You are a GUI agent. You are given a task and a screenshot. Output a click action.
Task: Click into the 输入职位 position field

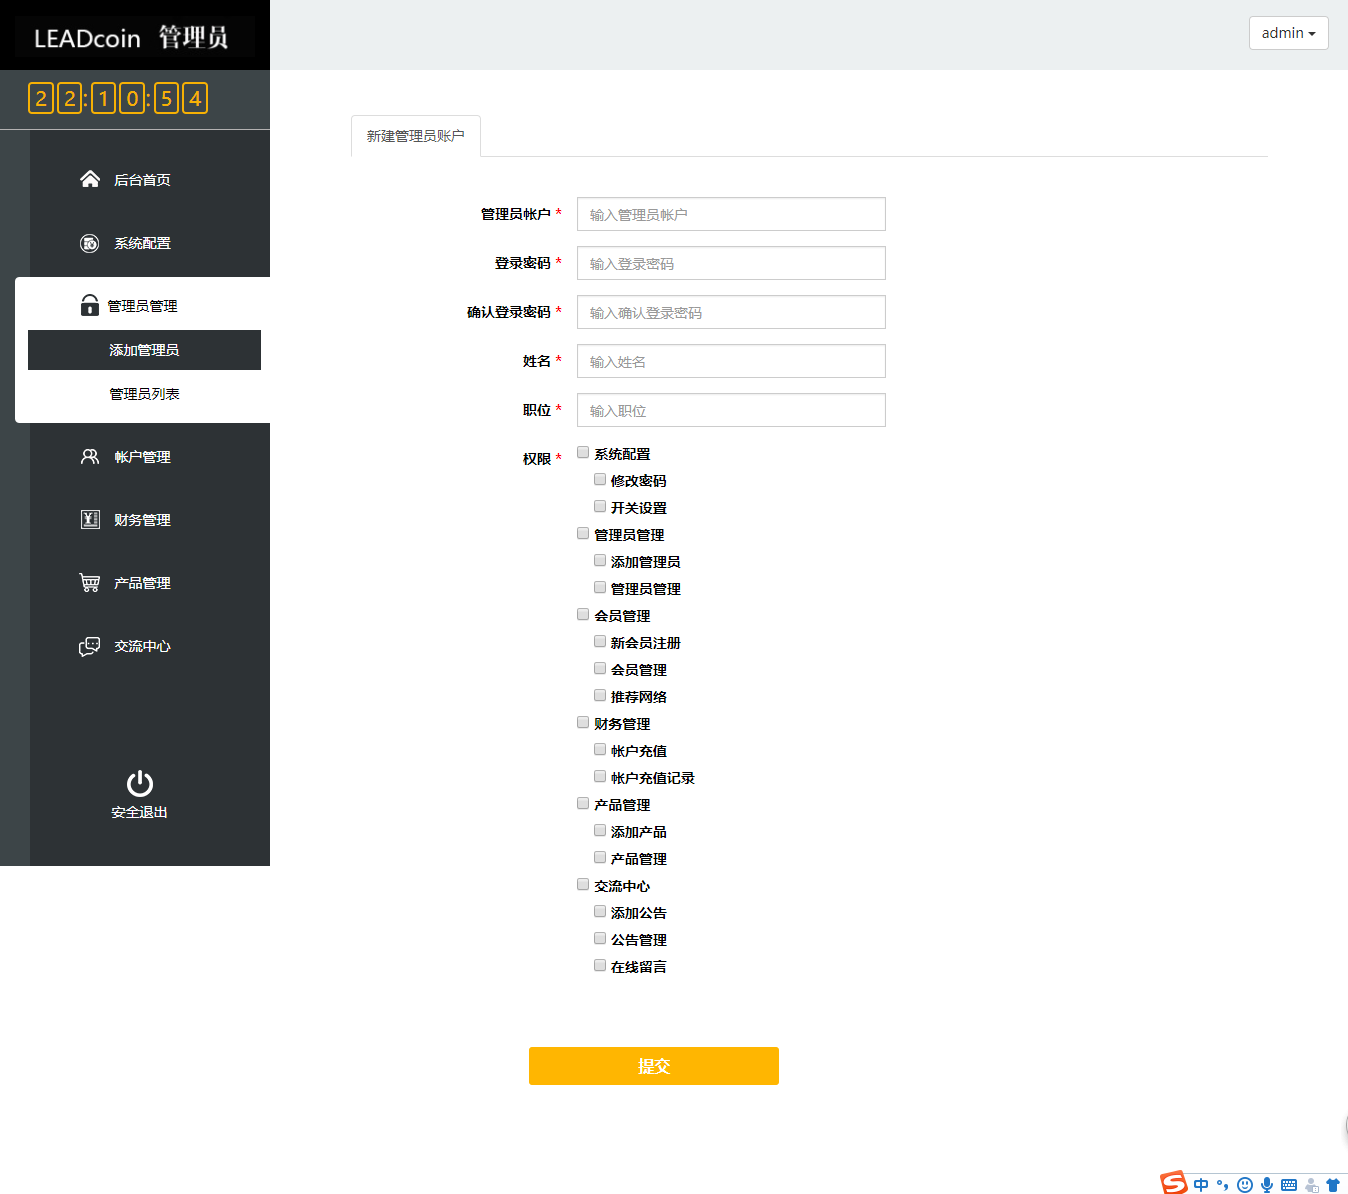click(731, 410)
